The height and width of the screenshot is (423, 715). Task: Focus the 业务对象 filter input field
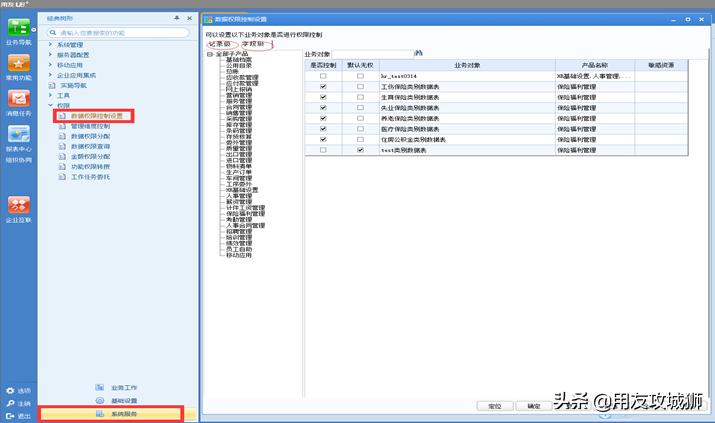(x=372, y=54)
